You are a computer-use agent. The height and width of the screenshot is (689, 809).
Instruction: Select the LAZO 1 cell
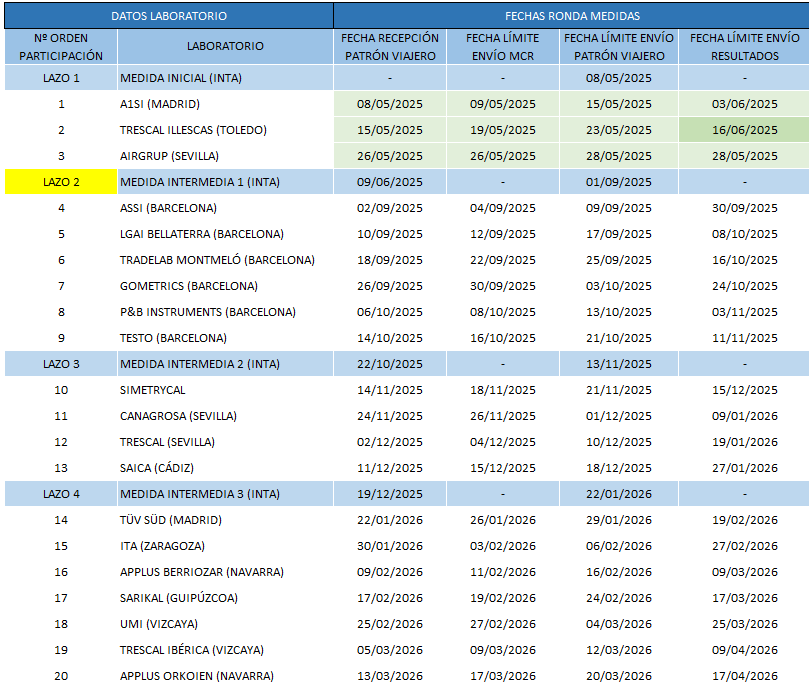point(61,78)
